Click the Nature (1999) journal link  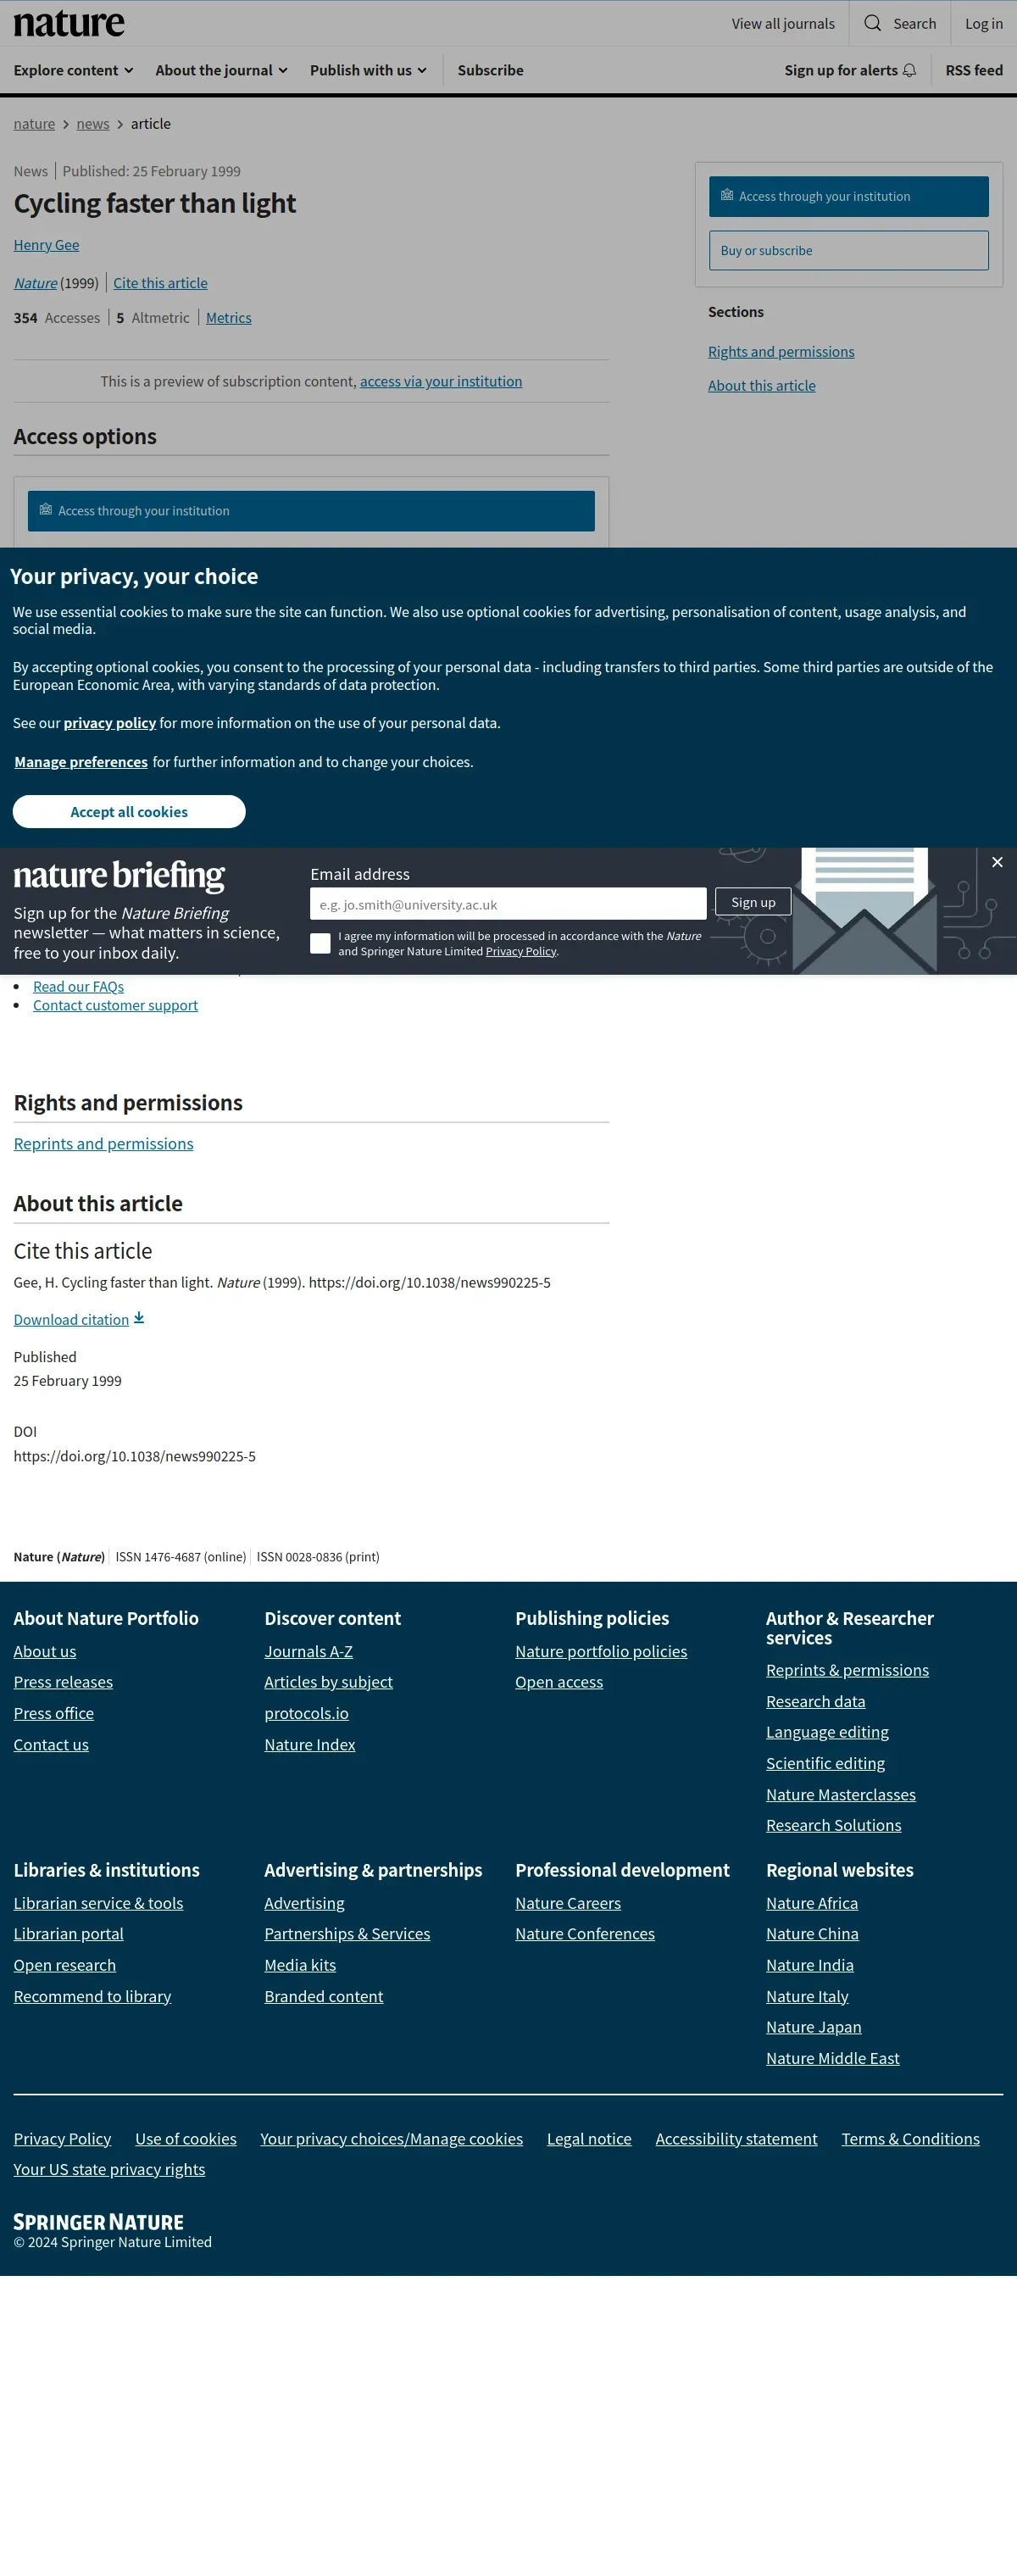[x=36, y=283]
